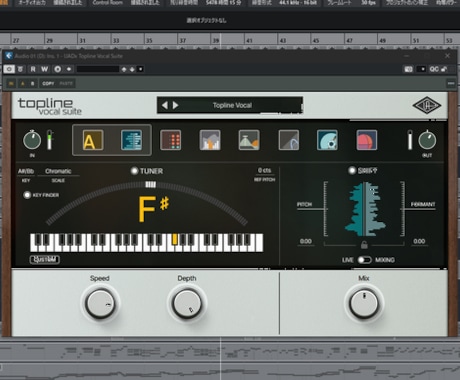Open the KEY dropdown showing A#/Bb
The height and width of the screenshot is (380, 460).
click(x=26, y=171)
